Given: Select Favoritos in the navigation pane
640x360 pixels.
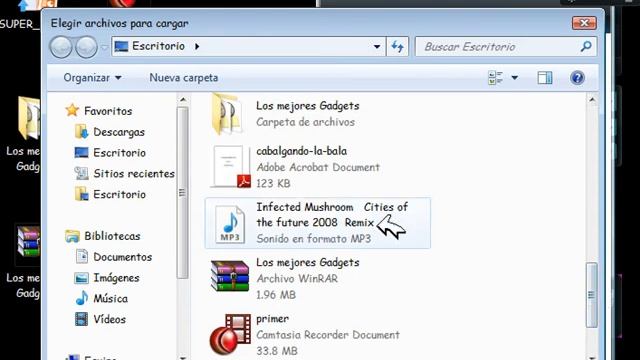Looking at the screenshot, I should click(108, 111).
